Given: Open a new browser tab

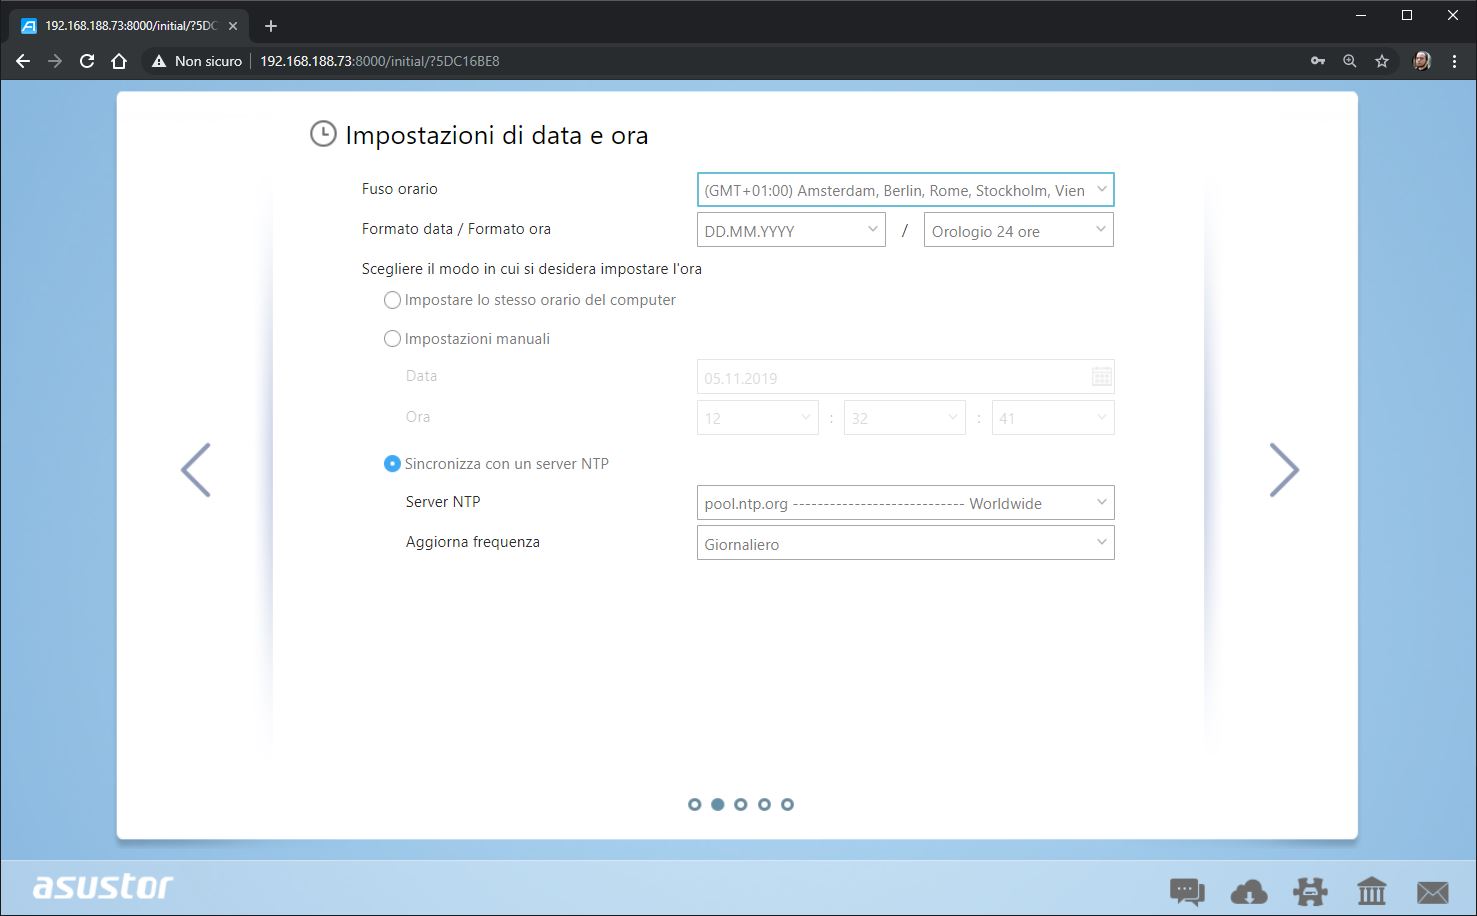Looking at the screenshot, I should 271,26.
